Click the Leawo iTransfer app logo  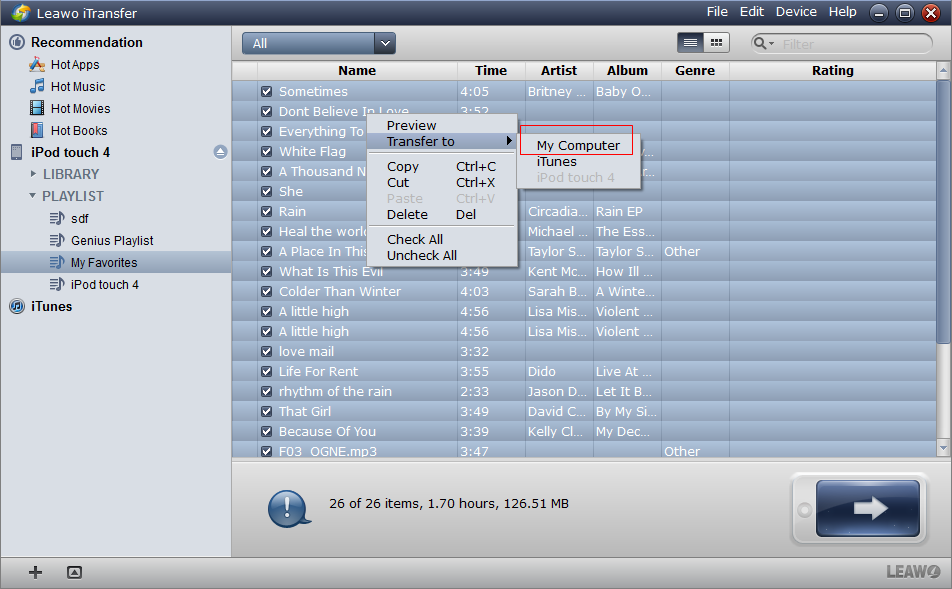21,12
